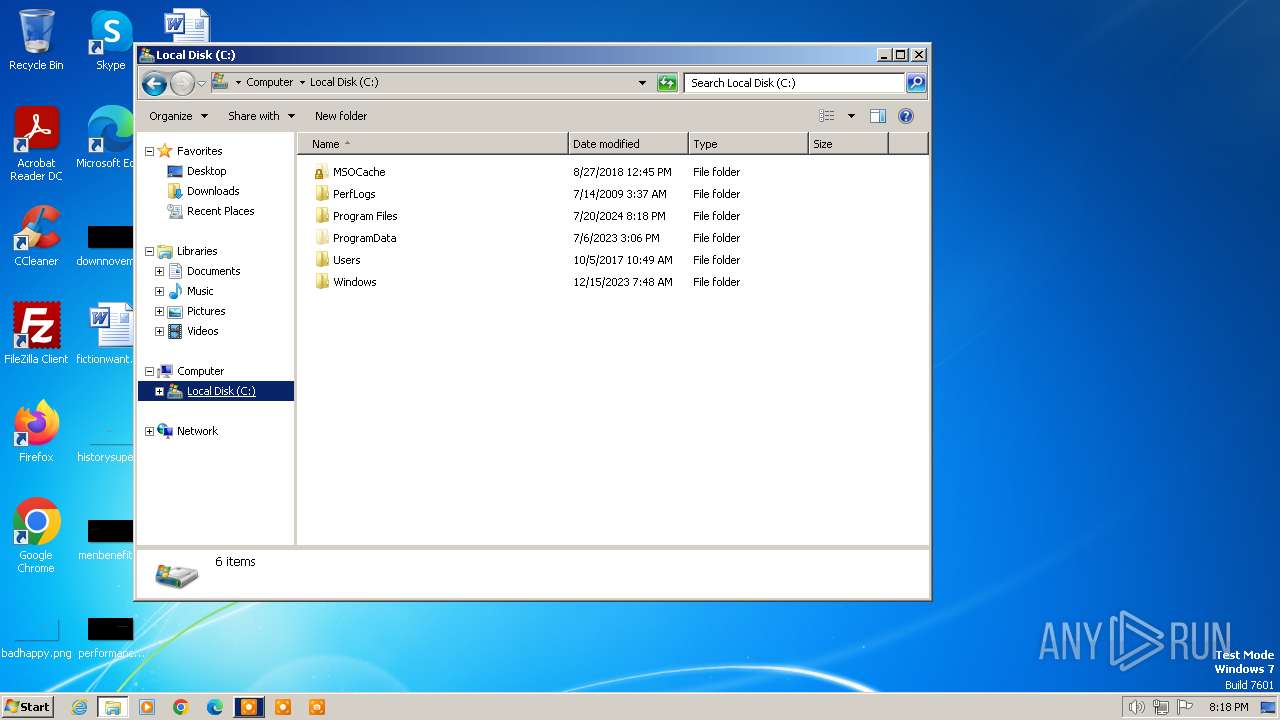Launch Microsoft Edge from taskbar
The width and height of the screenshot is (1280, 720).
click(214, 707)
